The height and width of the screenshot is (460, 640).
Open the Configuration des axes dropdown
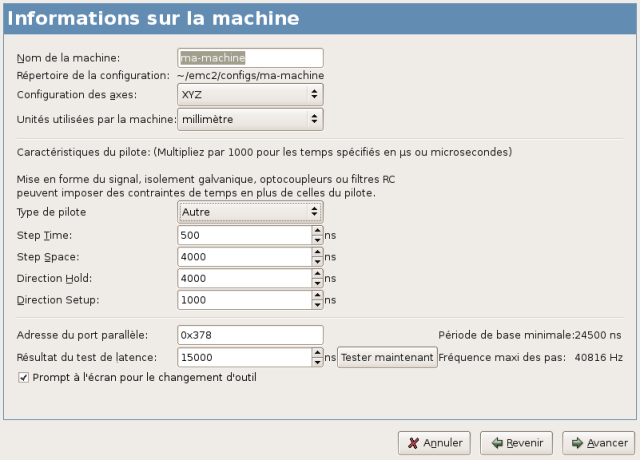(250, 94)
